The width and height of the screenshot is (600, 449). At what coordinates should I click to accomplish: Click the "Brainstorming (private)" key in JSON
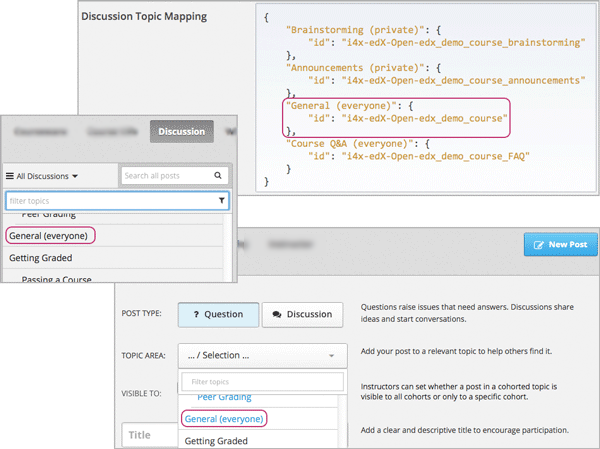[355, 30]
